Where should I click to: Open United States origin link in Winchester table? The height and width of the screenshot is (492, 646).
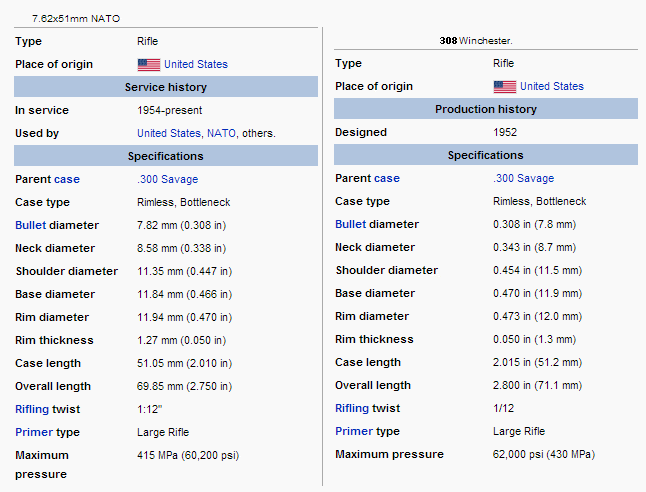coord(552,86)
